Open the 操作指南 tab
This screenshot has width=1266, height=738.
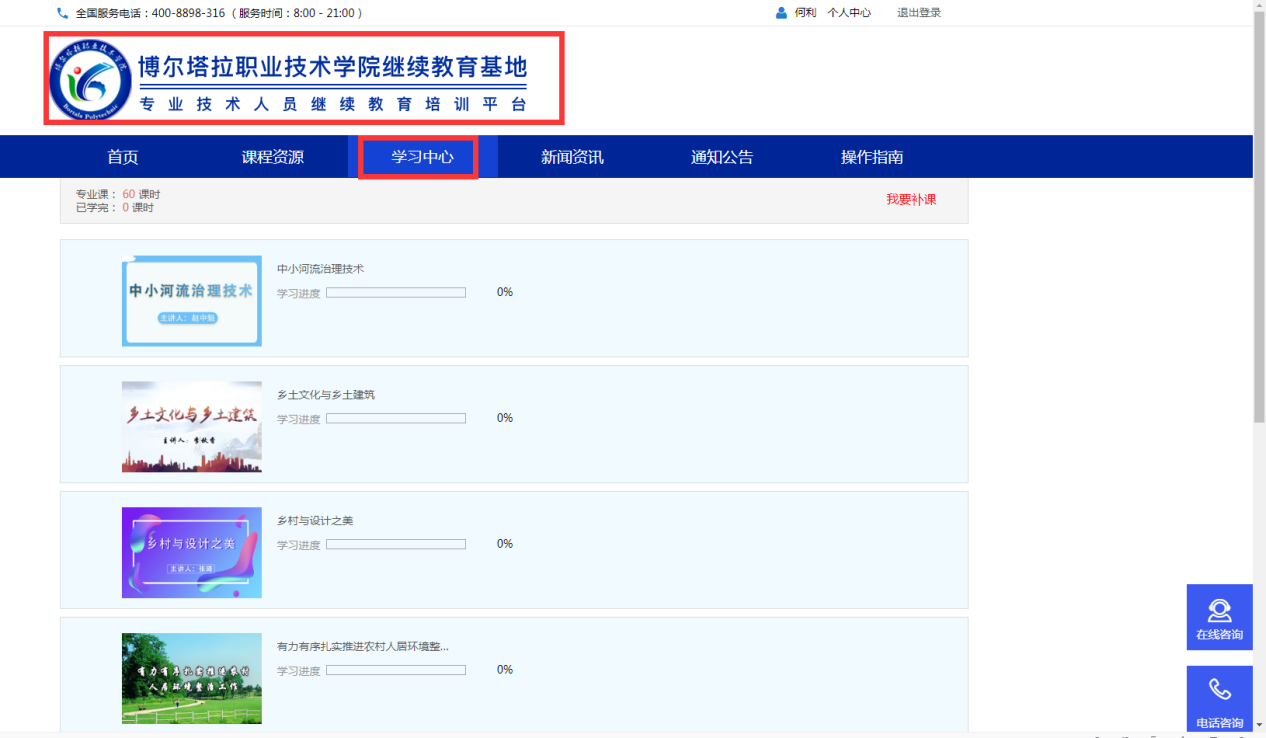pyautogui.click(x=872, y=157)
